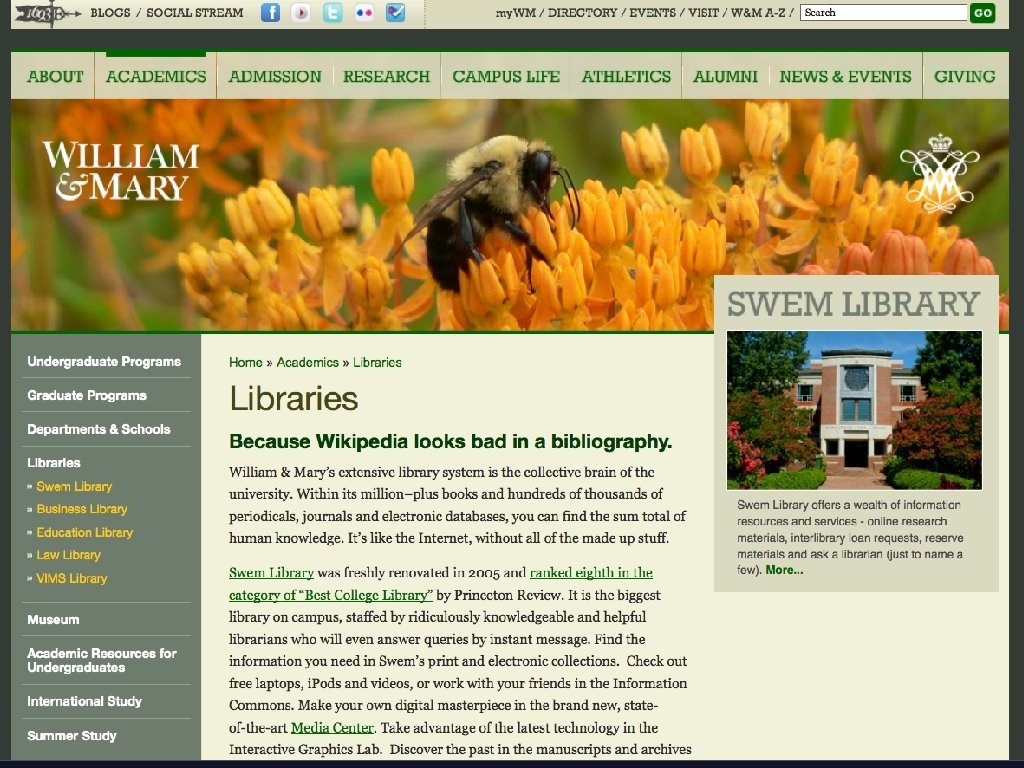The height and width of the screenshot is (768, 1024).
Task: Open the Social Stream link
Action: click(x=195, y=12)
